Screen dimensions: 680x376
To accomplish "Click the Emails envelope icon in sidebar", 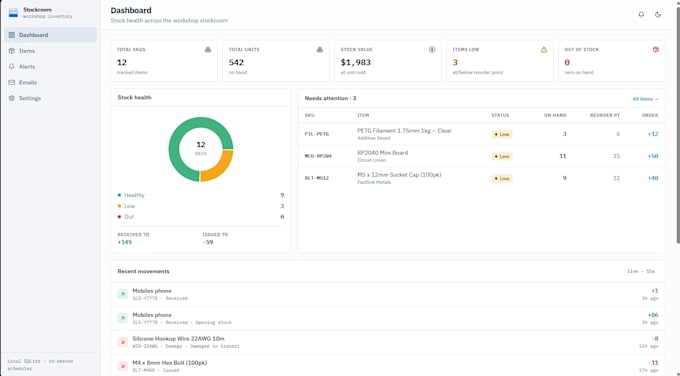I will 12,82.
